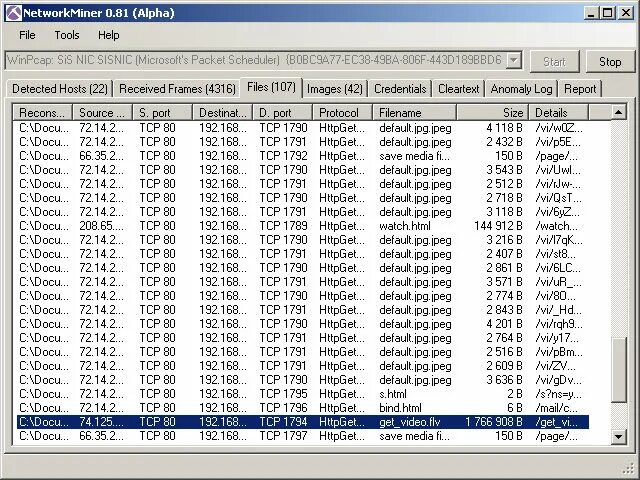640x480 pixels.
Task: Switch to the Detected Hosts (22) tab
Action: click(x=60, y=89)
